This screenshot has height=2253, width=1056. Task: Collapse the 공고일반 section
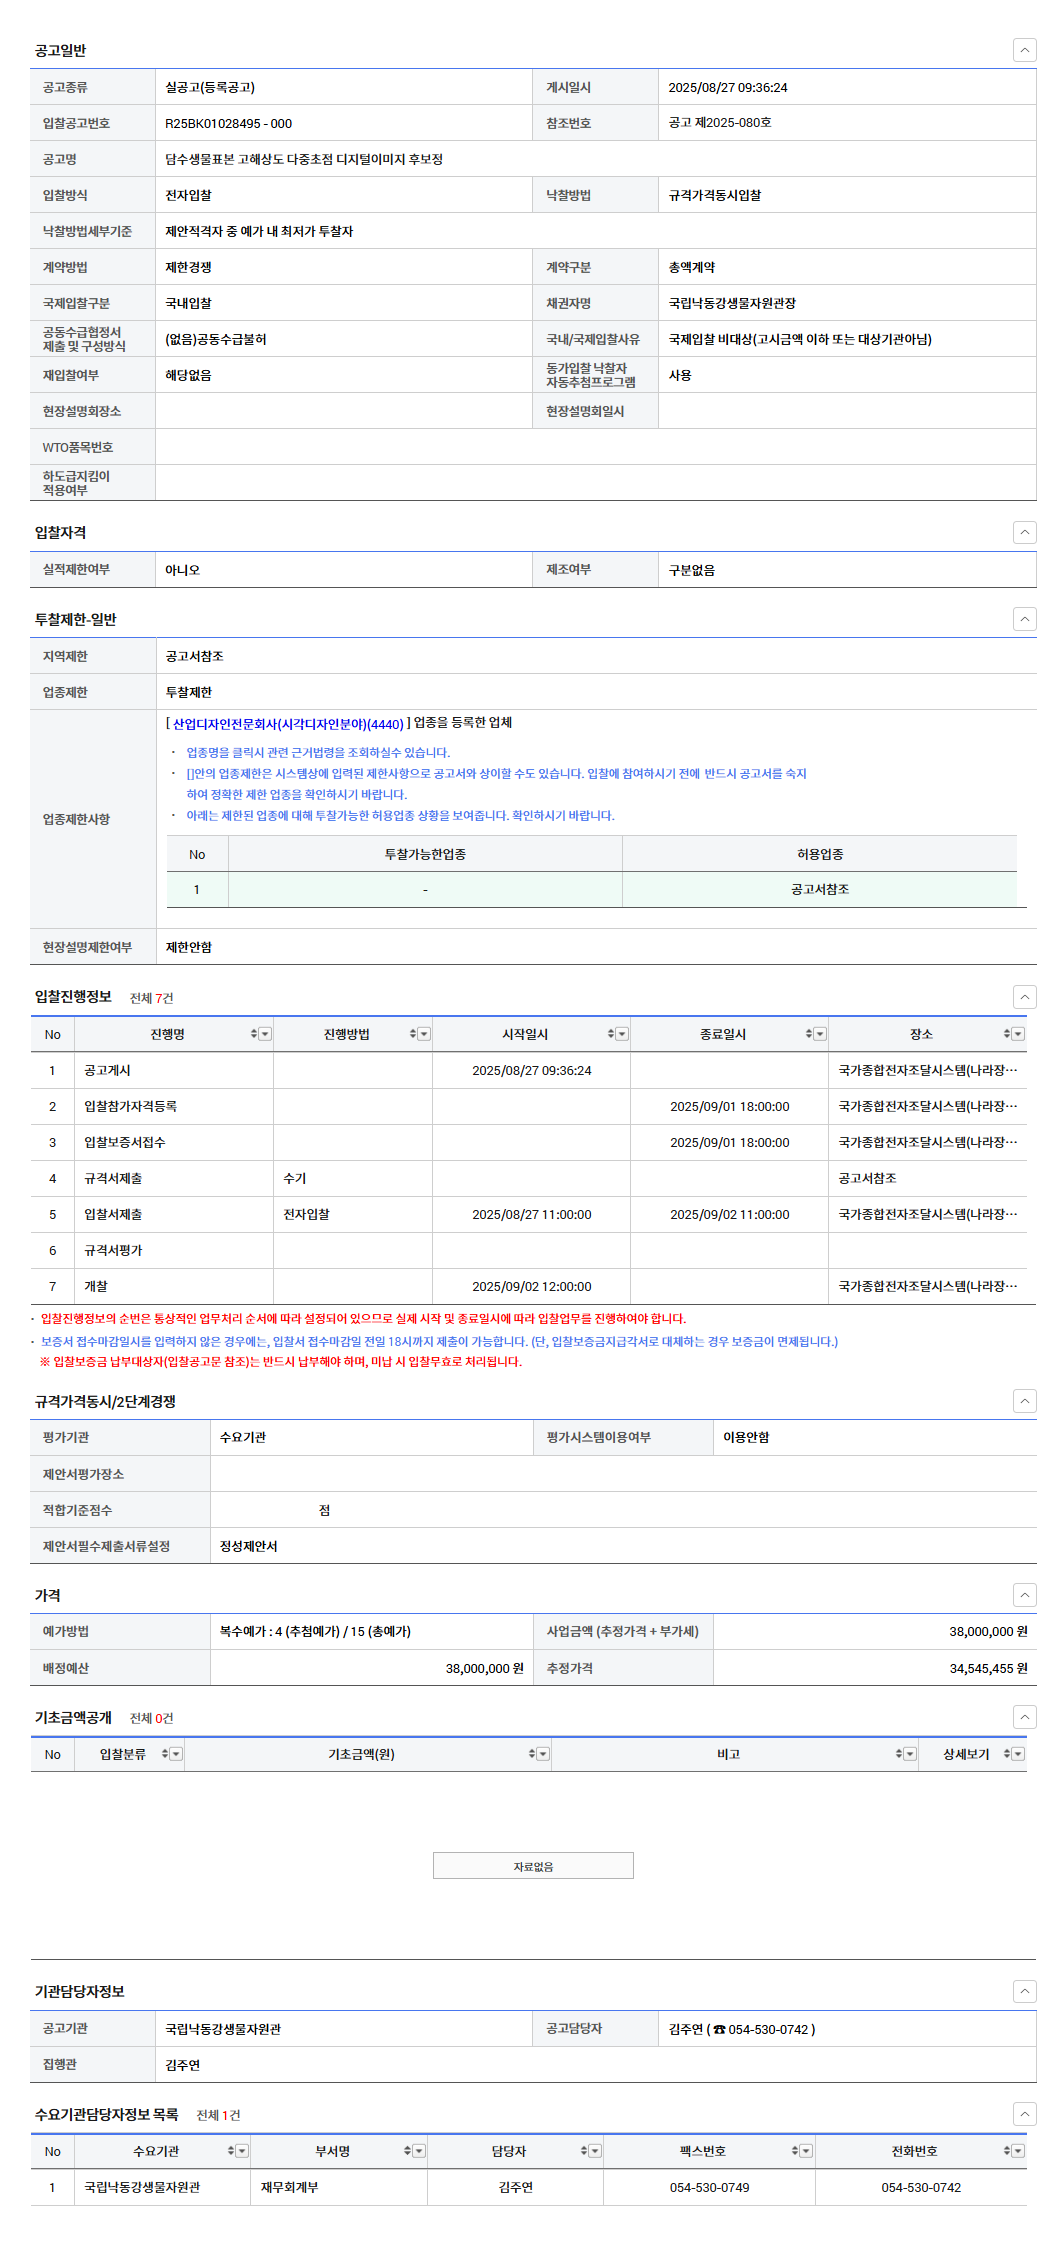1024,50
